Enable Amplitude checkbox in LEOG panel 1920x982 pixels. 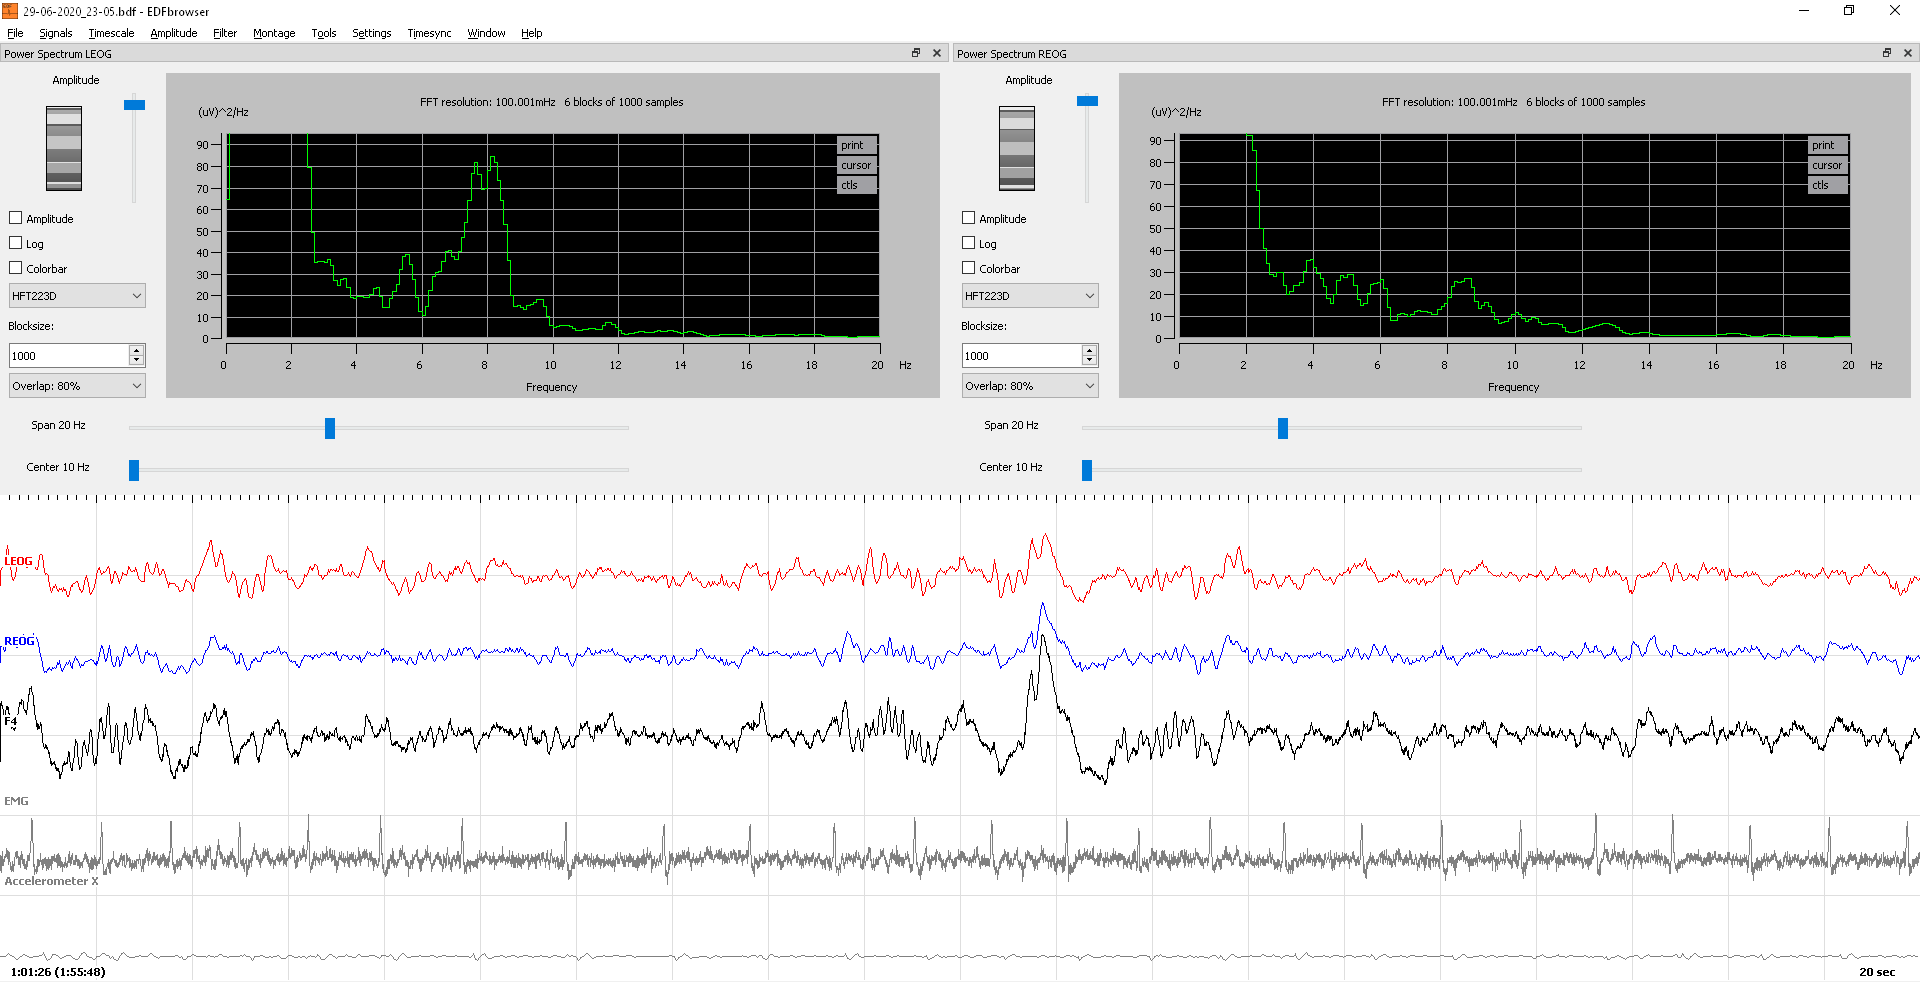click(x=16, y=218)
